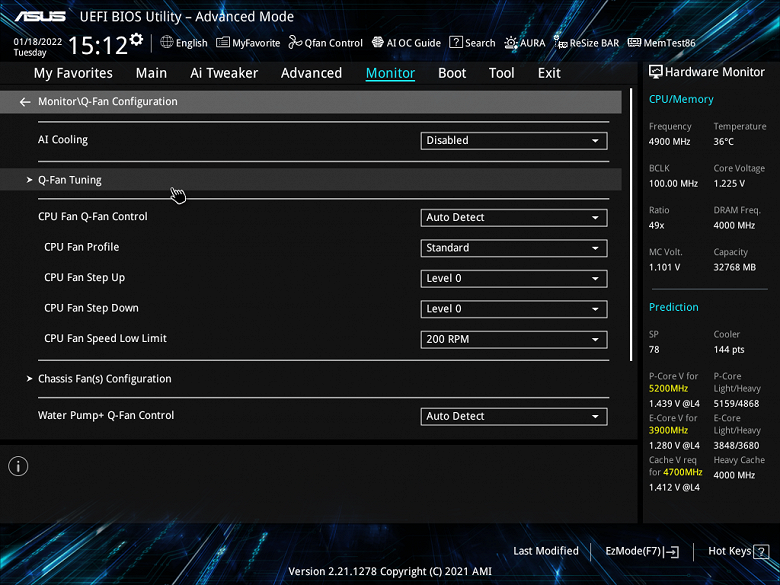Screen dimensions: 780x585
Task: Go back using the left arrow
Action: [x=25, y=102]
